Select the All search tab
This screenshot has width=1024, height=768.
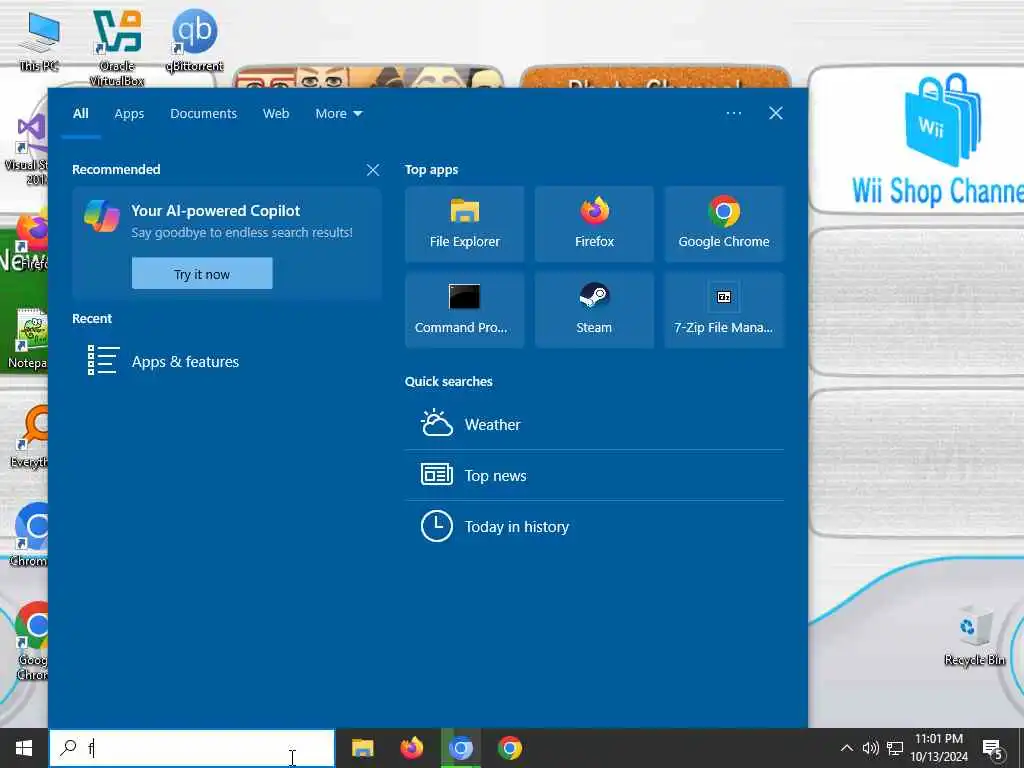pos(81,114)
